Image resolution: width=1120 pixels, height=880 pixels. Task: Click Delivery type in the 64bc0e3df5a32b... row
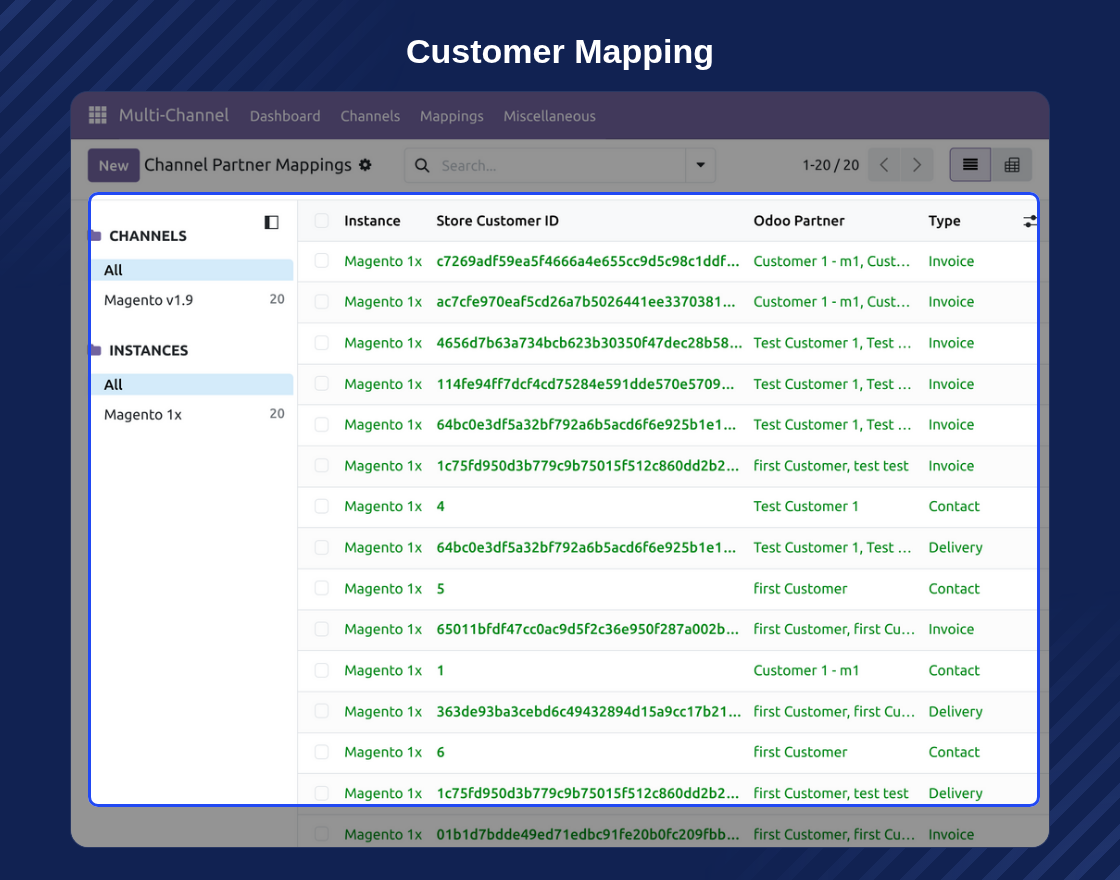tap(955, 547)
